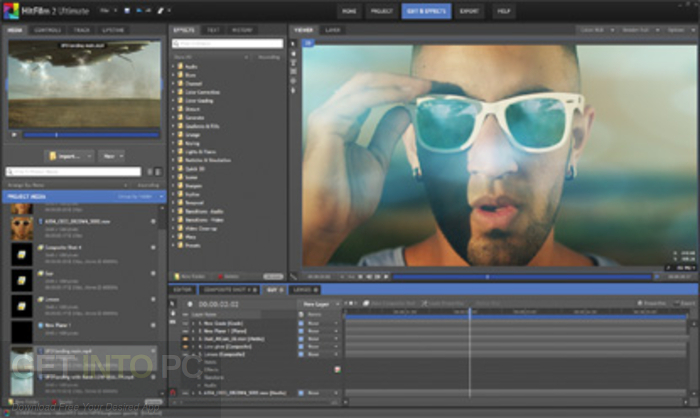Toggle visibility of Lenses composite layer
Image resolution: width=700 pixels, height=418 pixels.
(x=185, y=354)
